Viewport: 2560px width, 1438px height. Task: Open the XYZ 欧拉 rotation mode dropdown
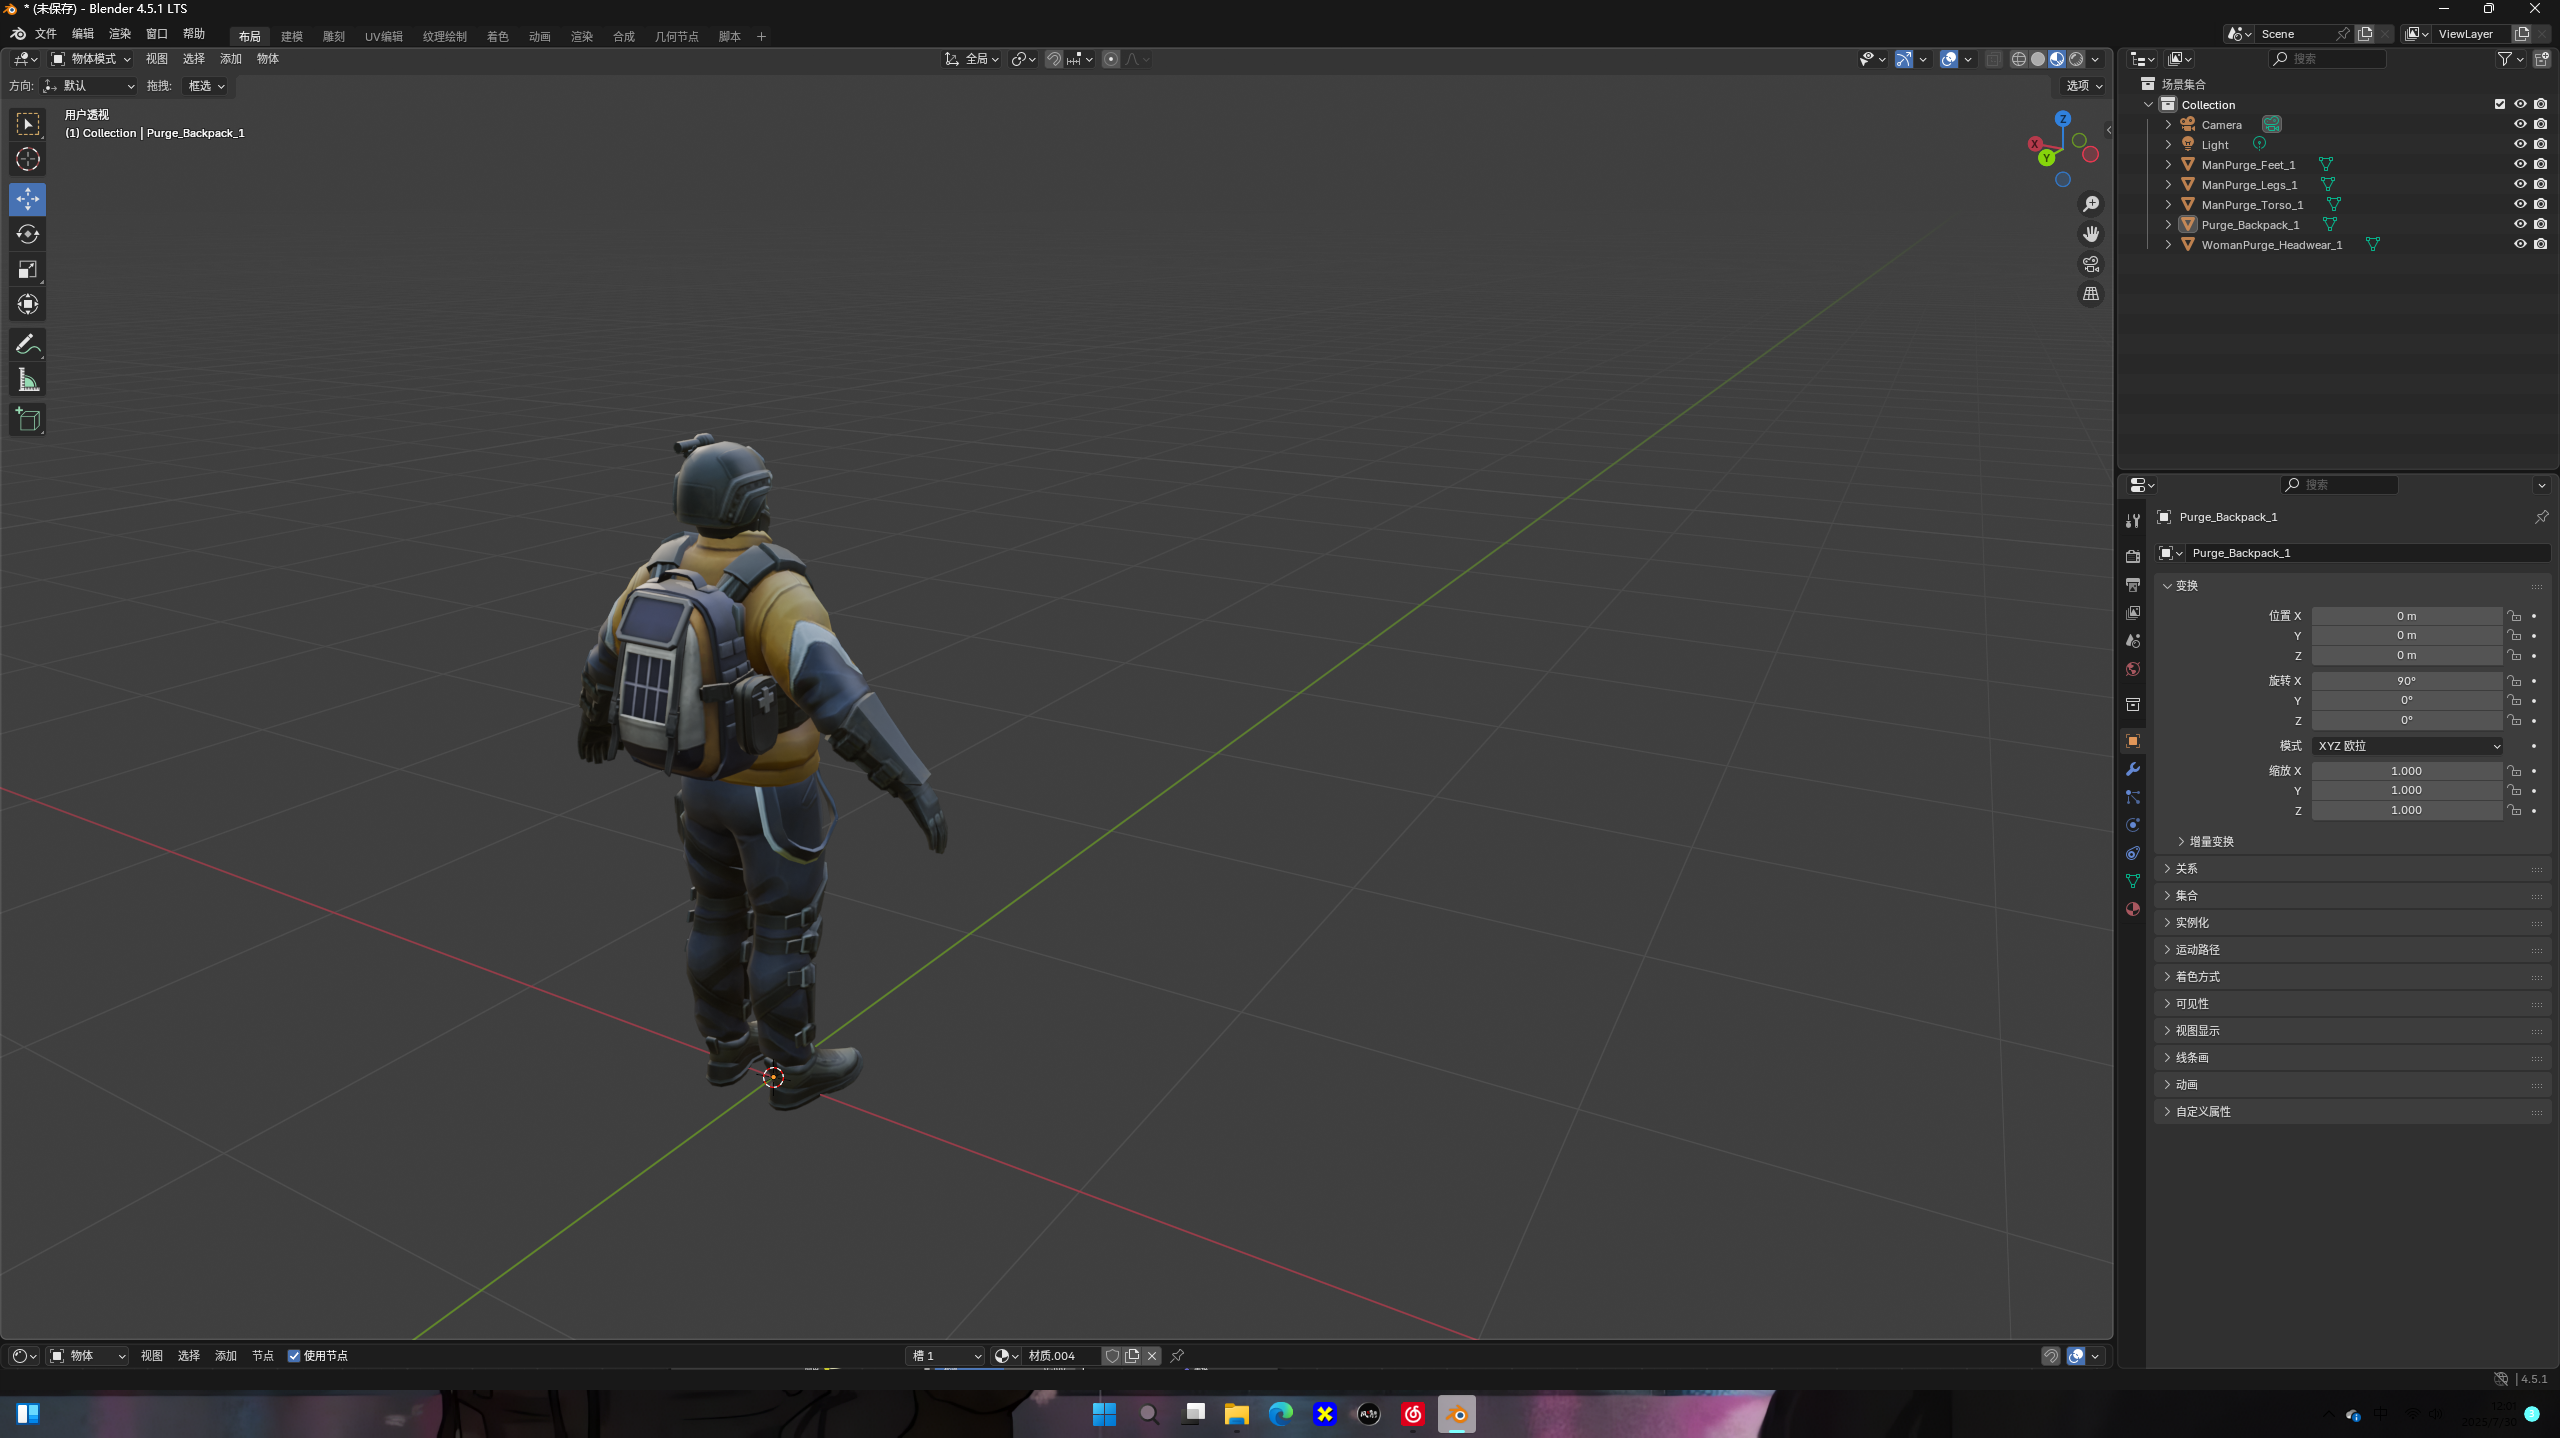pyautogui.click(x=2408, y=746)
